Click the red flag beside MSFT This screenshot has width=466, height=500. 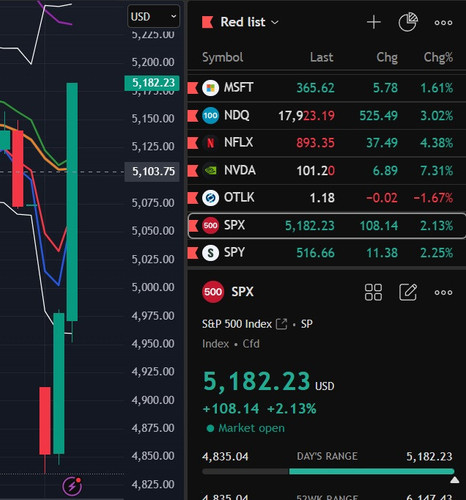pos(193,88)
